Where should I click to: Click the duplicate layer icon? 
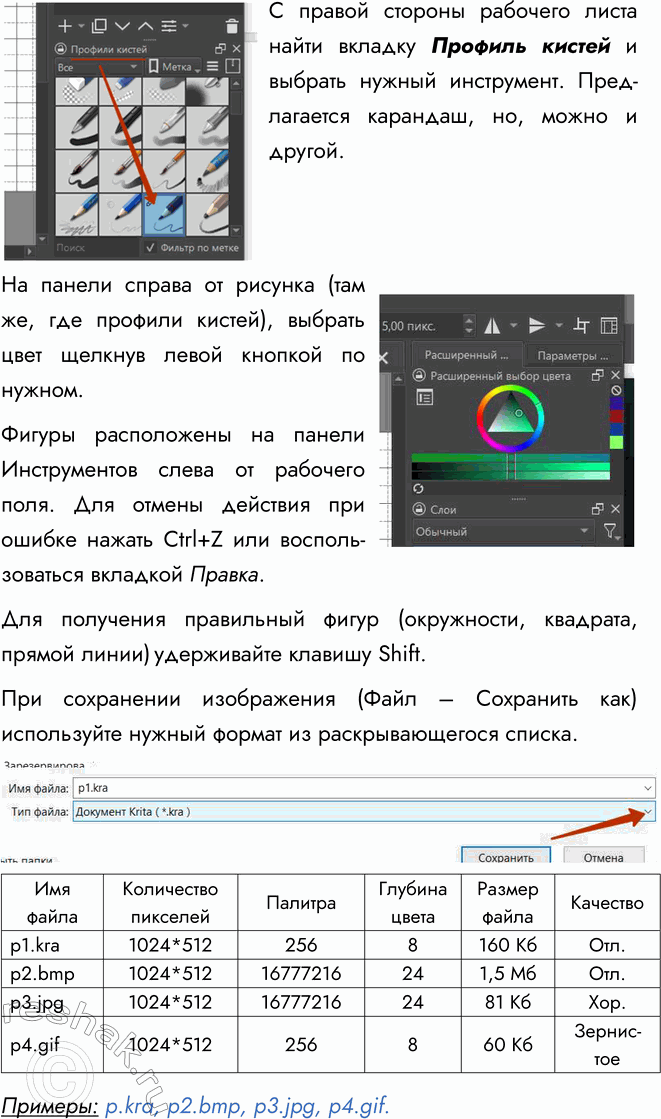coord(98,25)
